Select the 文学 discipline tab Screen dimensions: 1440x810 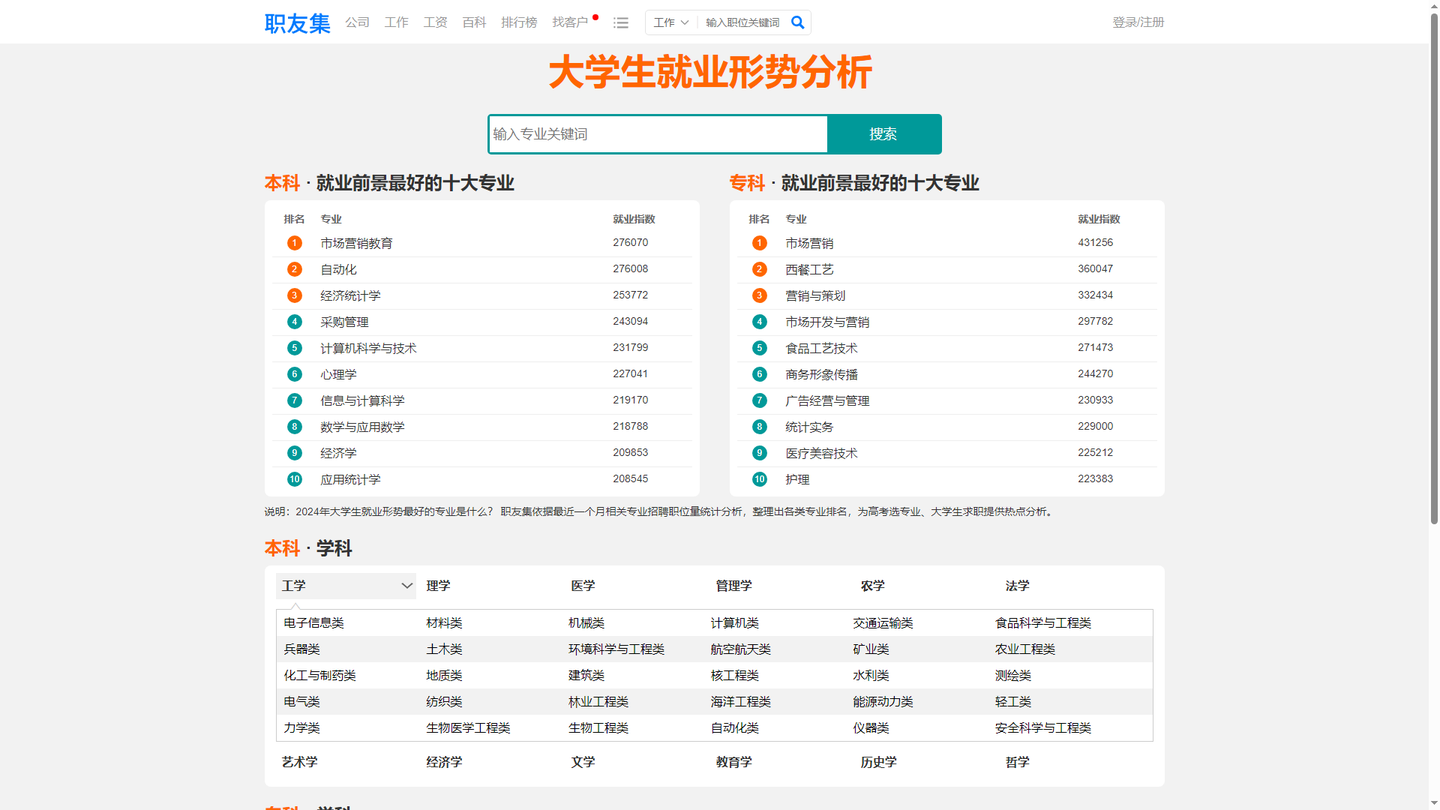coord(583,762)
